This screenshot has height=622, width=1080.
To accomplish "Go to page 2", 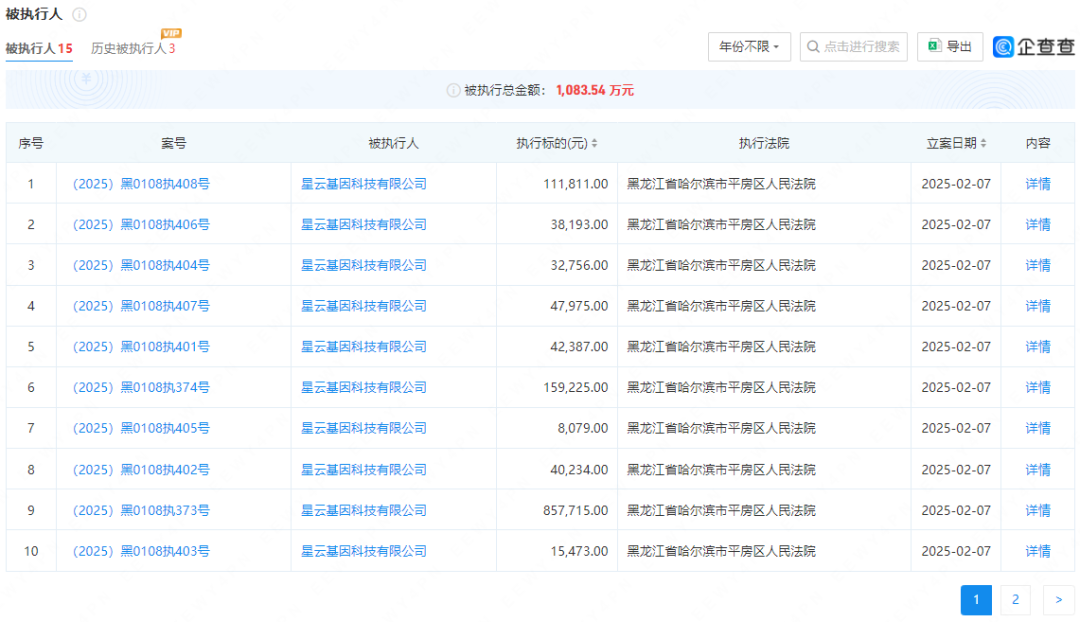I will (x=1015, y=600).
